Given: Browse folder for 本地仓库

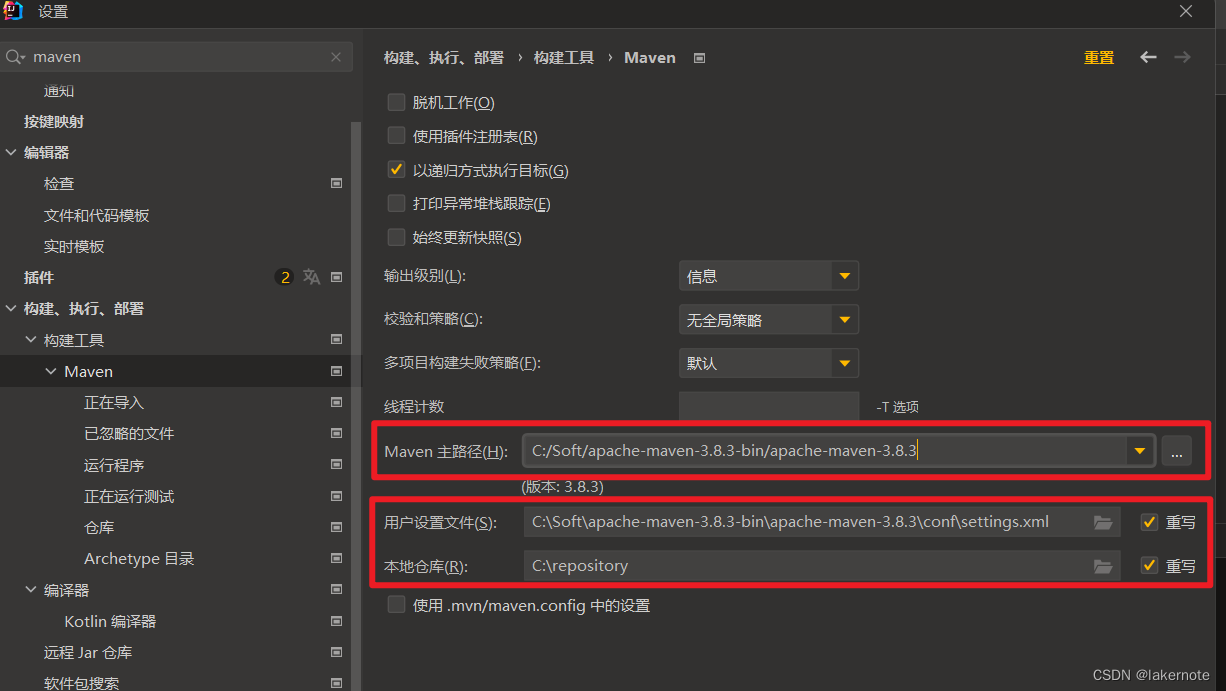Looking at the screenshot, I should (1103, 566).
